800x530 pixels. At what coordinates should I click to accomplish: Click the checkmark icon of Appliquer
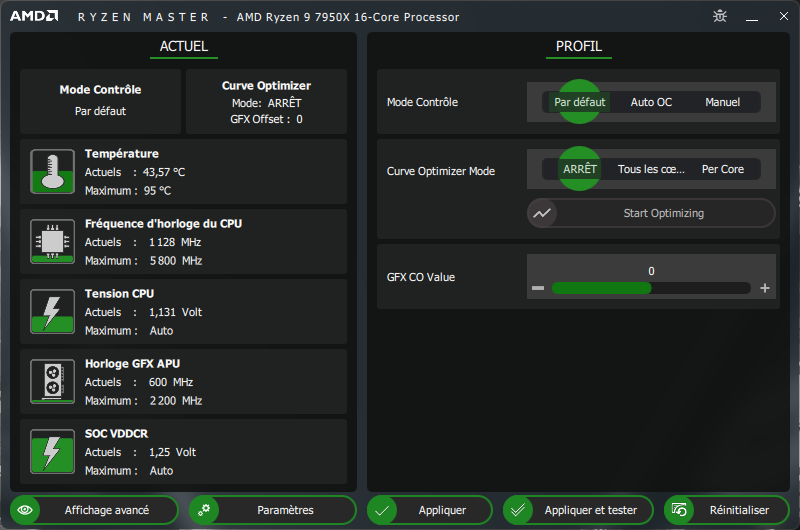tap(382, 510)
